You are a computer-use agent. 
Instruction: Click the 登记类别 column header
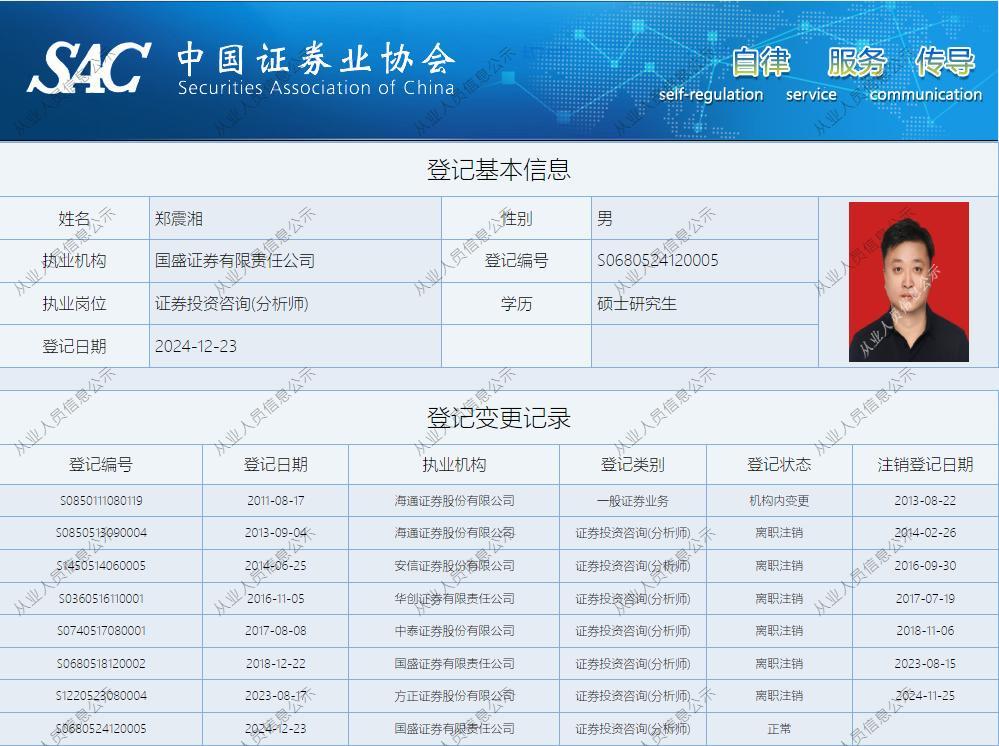pos(632,464)
